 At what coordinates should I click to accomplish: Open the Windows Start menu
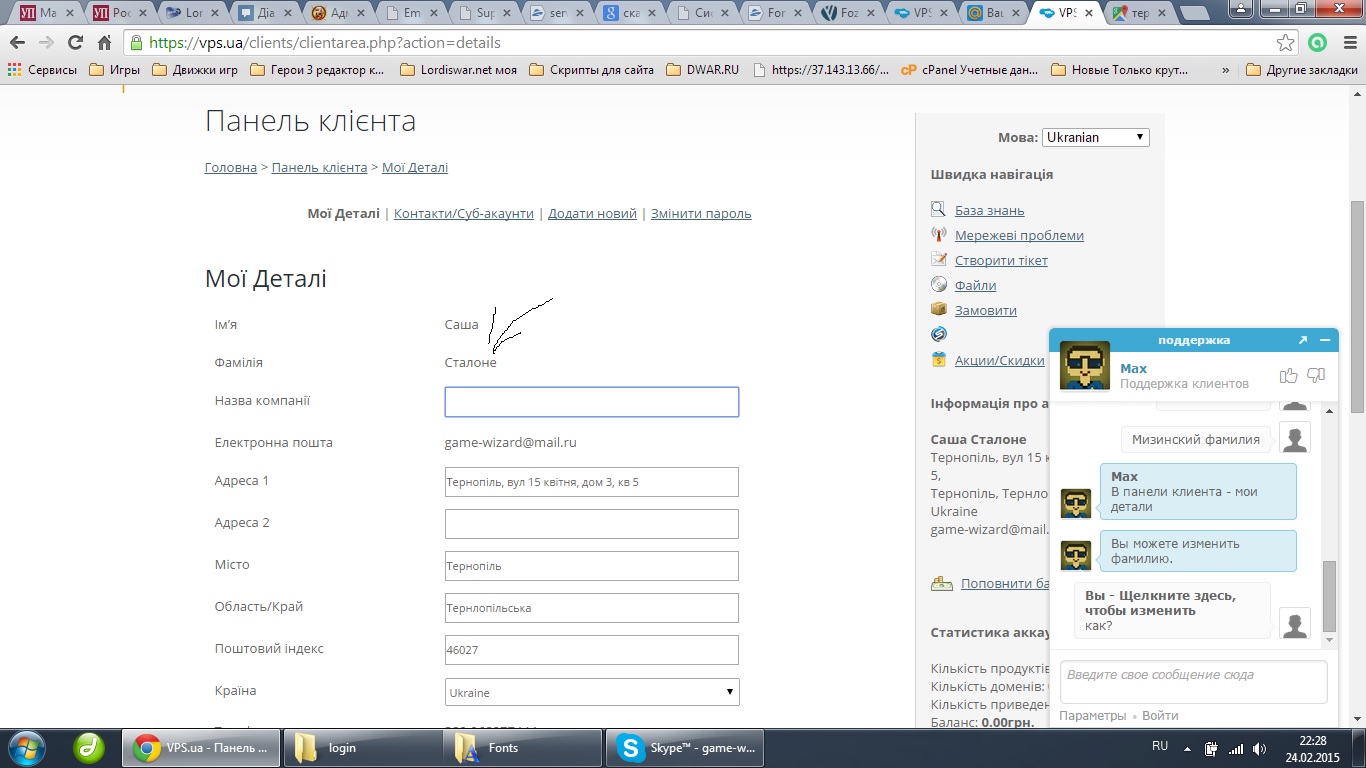tap(26, 747)
